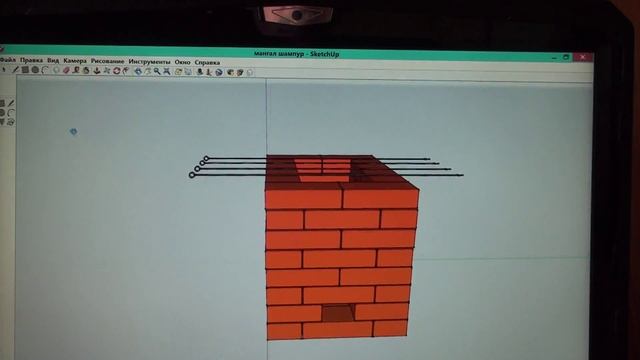Select Rectangle tool in left side toolbar
The height and width of the screenshot is (360, 640).
tap(2, 103)
